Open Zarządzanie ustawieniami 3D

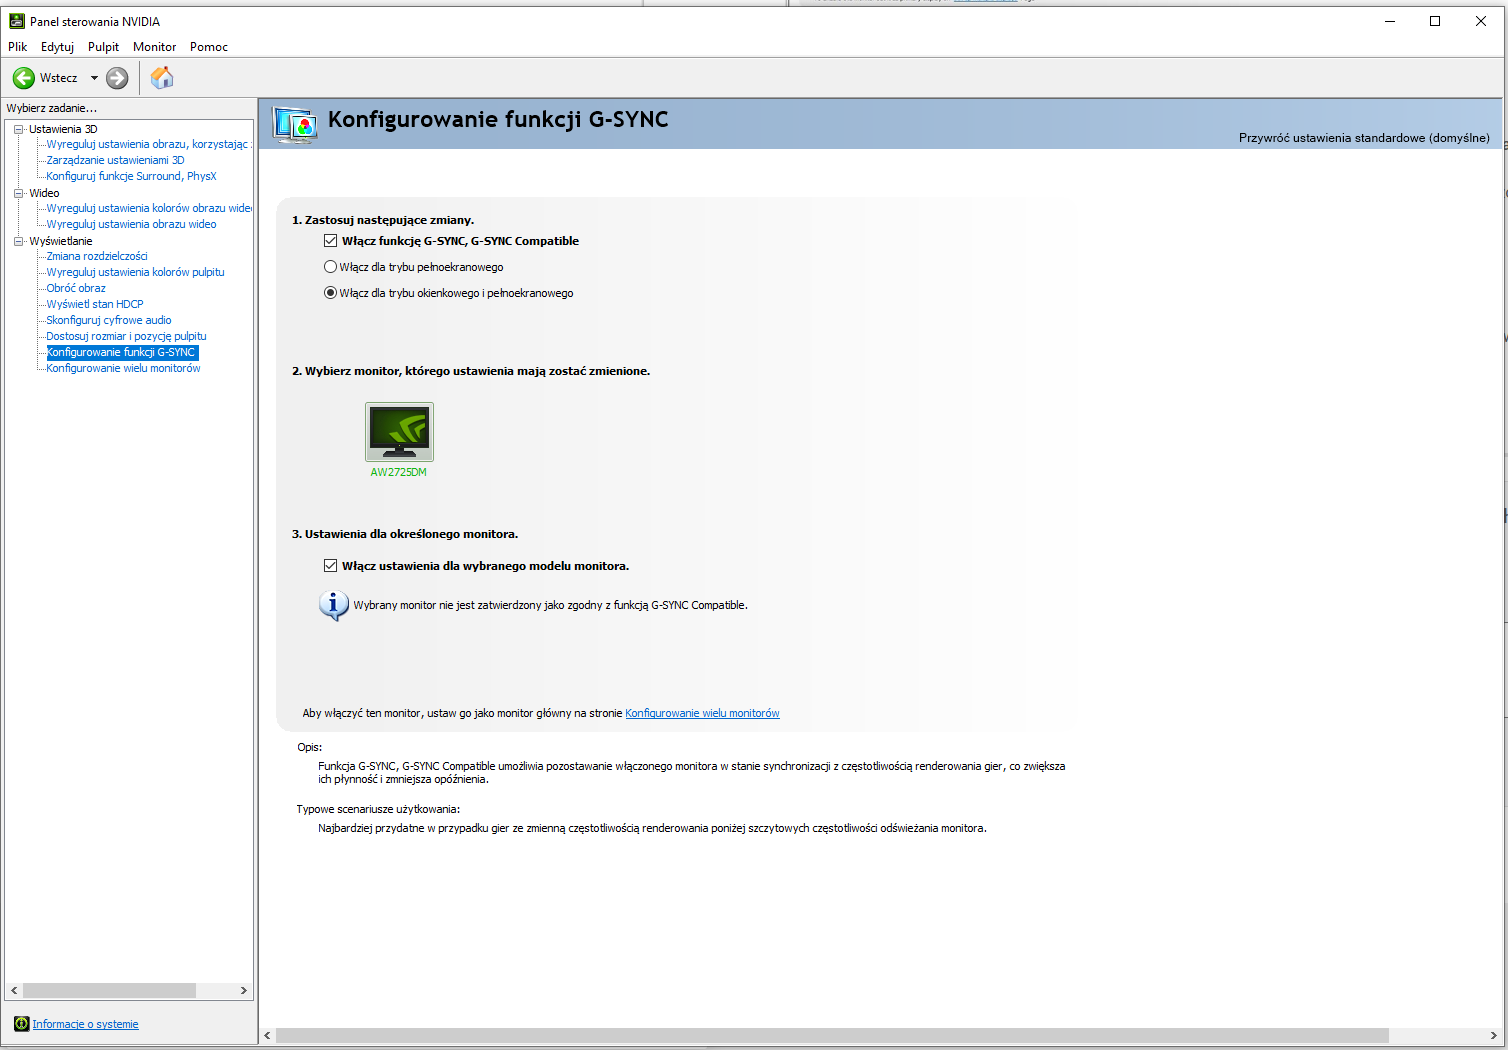coord(115,160)
